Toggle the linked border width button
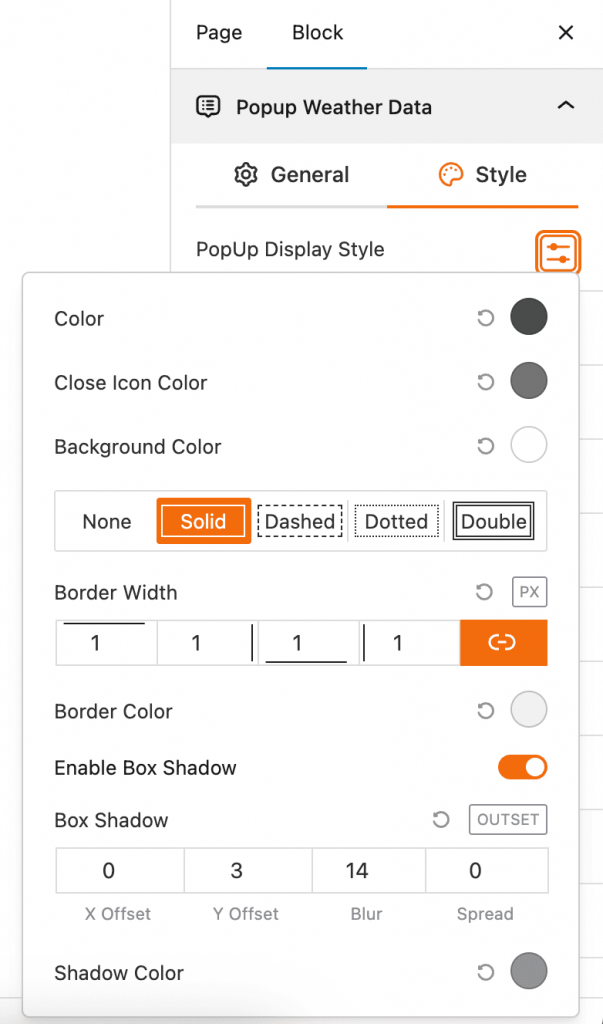 503,643
